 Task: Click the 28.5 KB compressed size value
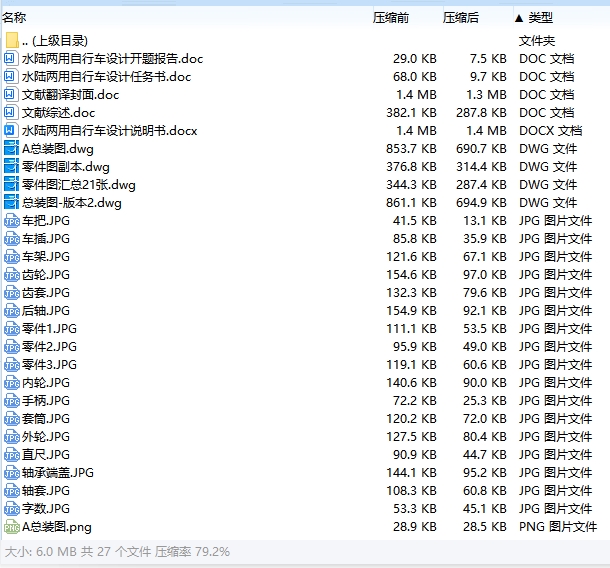(x=485, y=527)
